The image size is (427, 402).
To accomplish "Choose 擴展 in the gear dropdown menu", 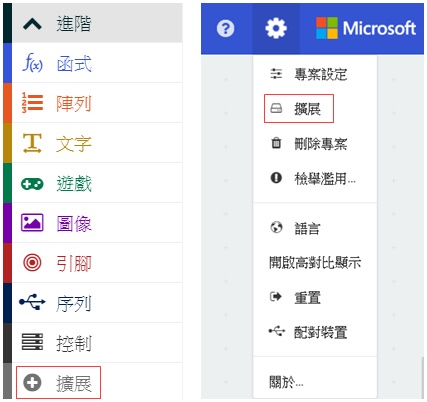I will [x=299, y=109].
